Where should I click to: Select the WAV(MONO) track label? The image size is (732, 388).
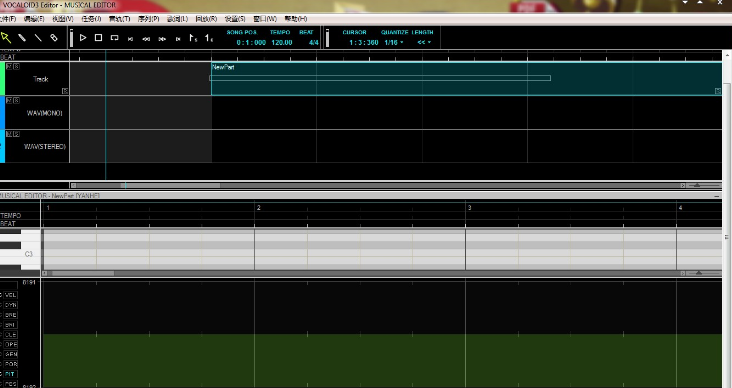coord(44,113)
